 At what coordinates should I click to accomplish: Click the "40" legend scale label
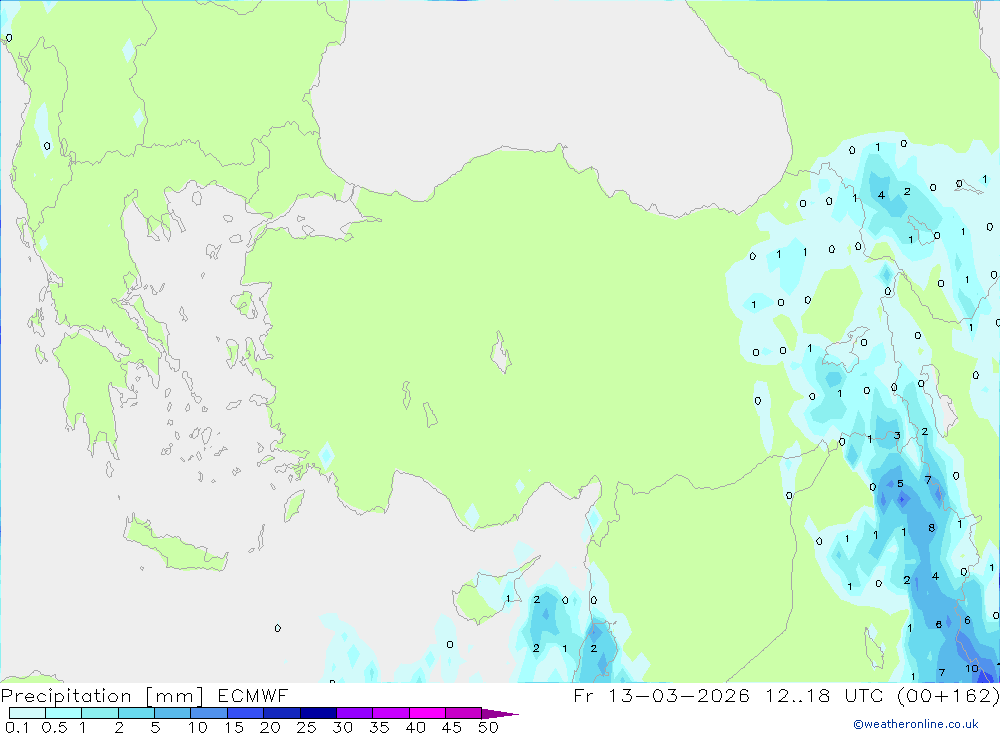tap(415, 727)
